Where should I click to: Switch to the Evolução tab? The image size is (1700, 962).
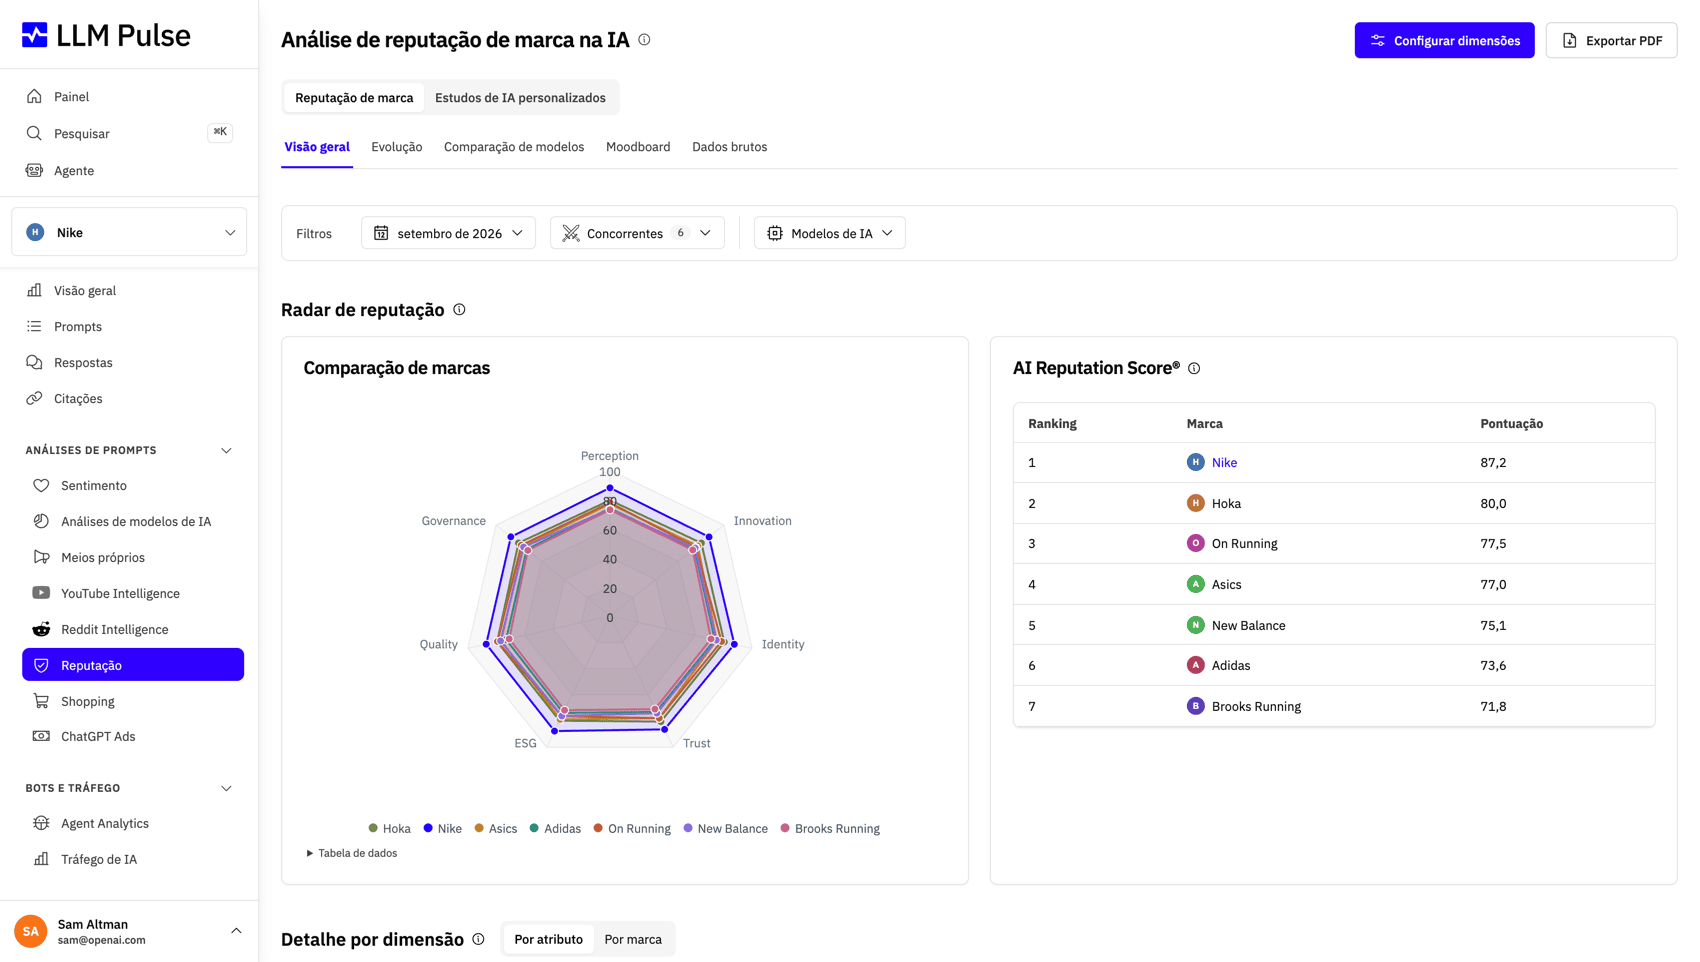pos(396,147)
